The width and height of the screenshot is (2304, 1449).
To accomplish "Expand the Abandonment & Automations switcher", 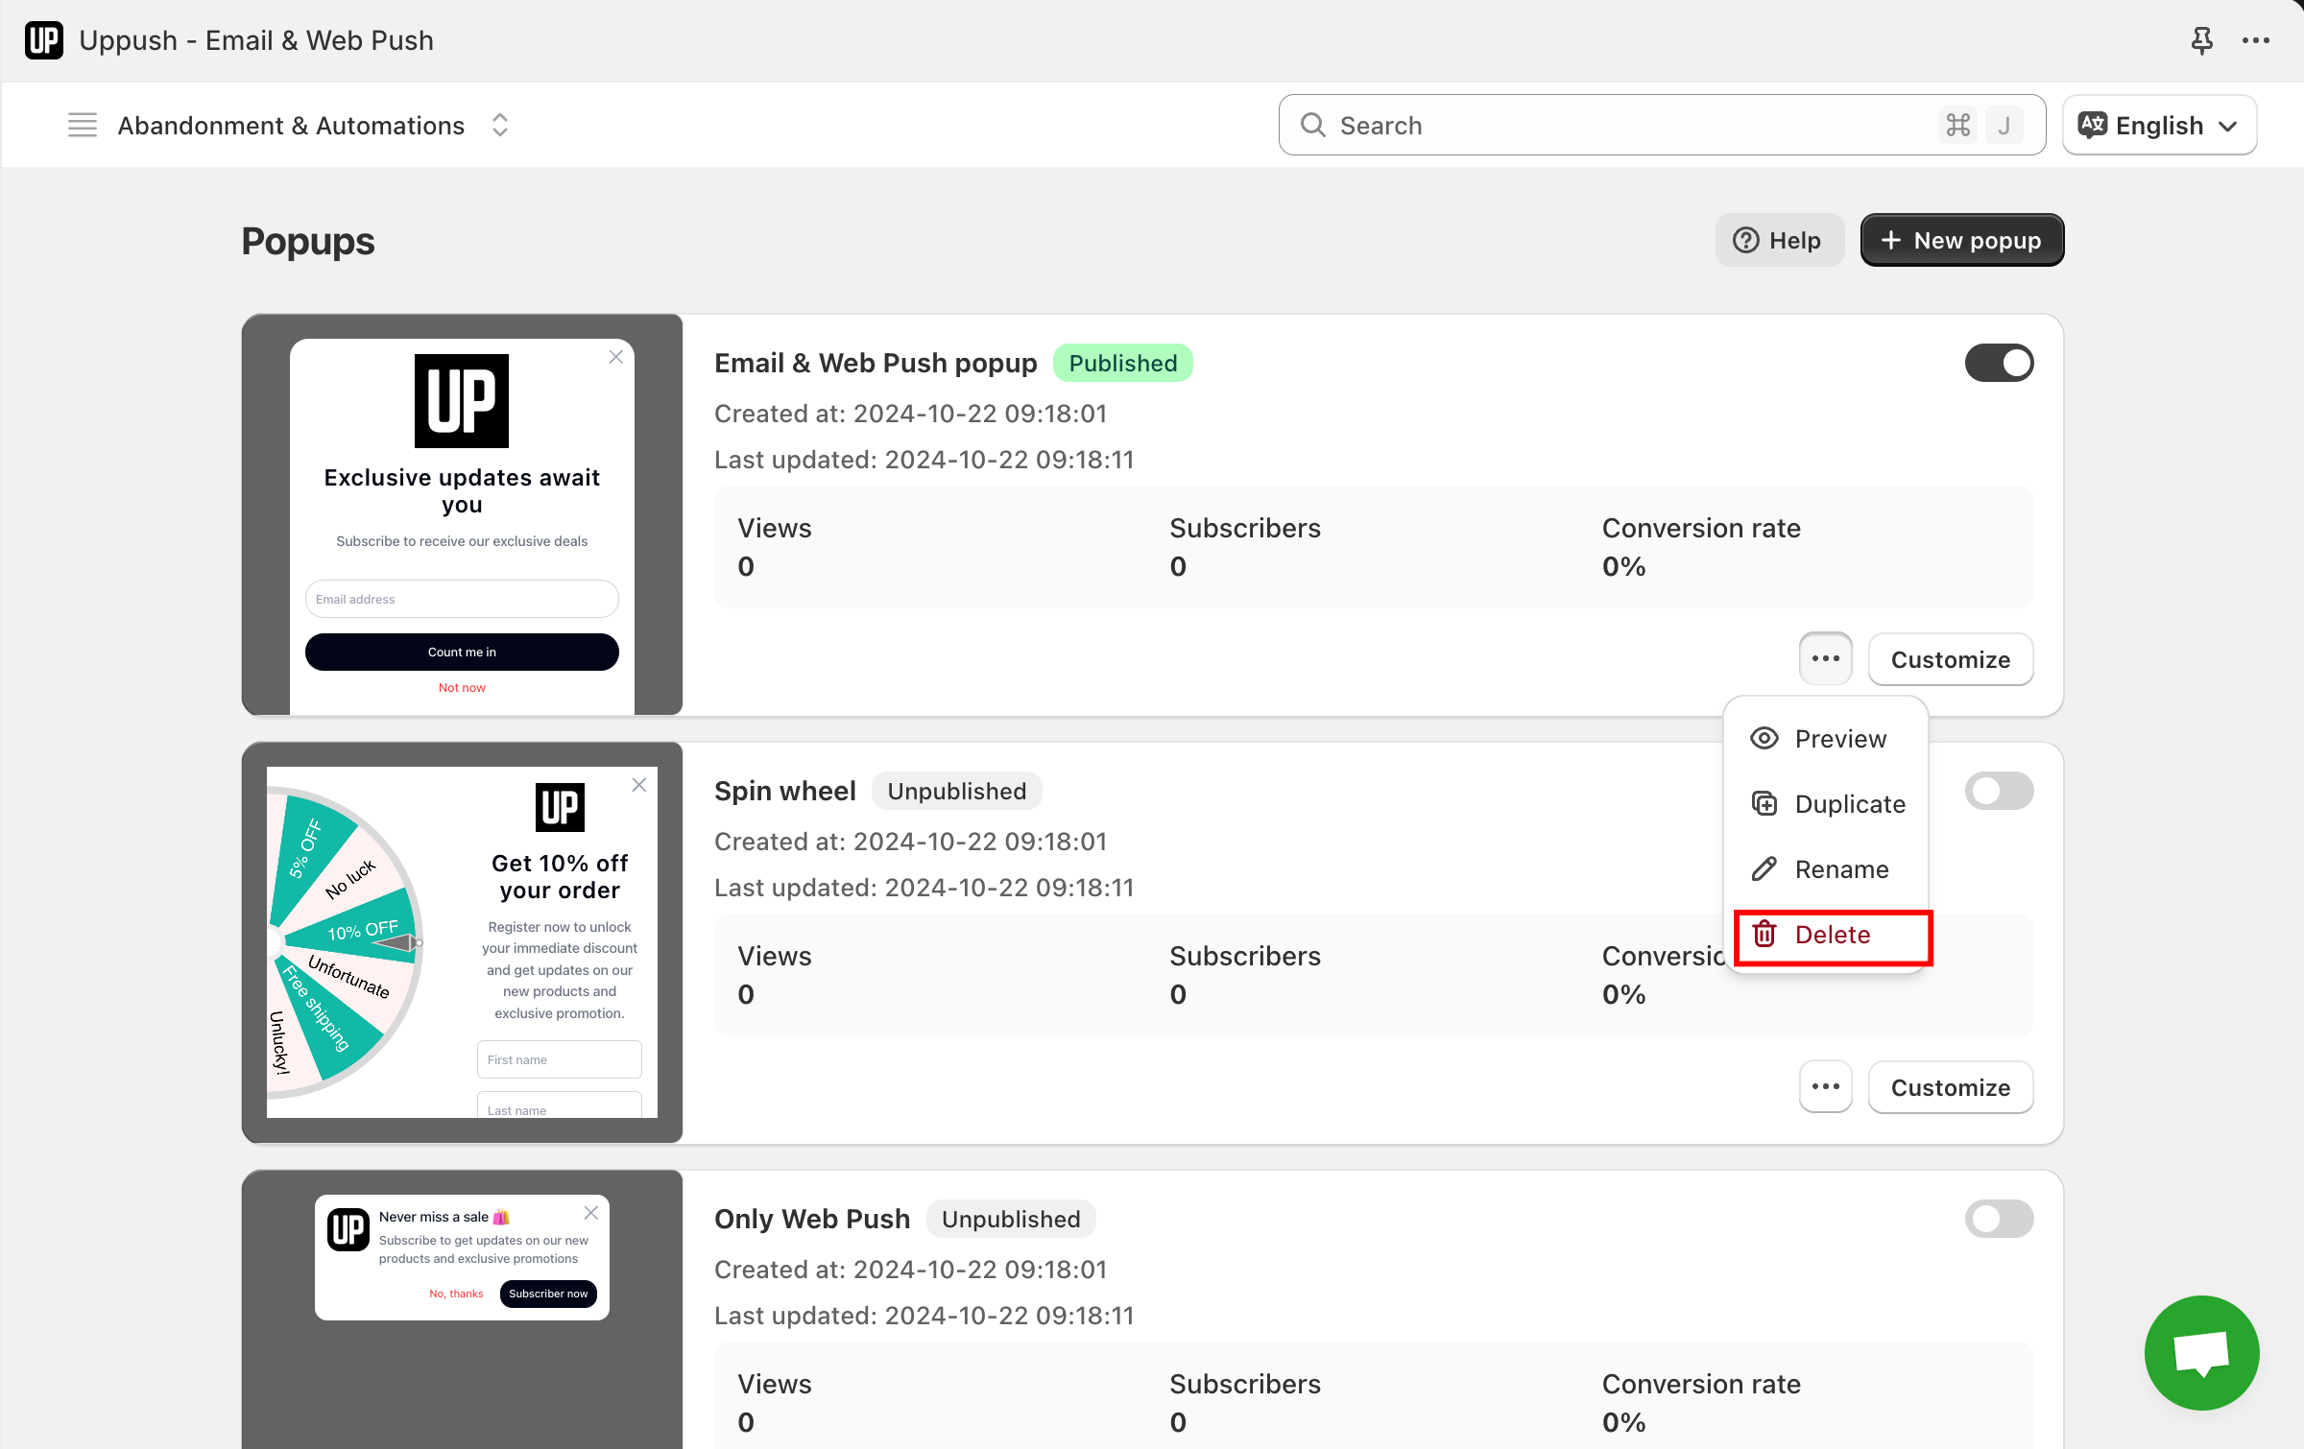I will coord(500,125).
